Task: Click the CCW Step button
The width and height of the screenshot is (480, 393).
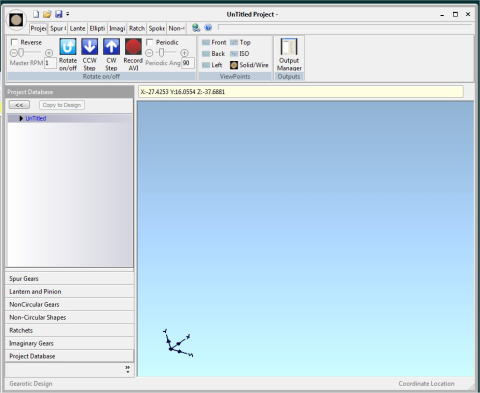Action: pos(89,54)
